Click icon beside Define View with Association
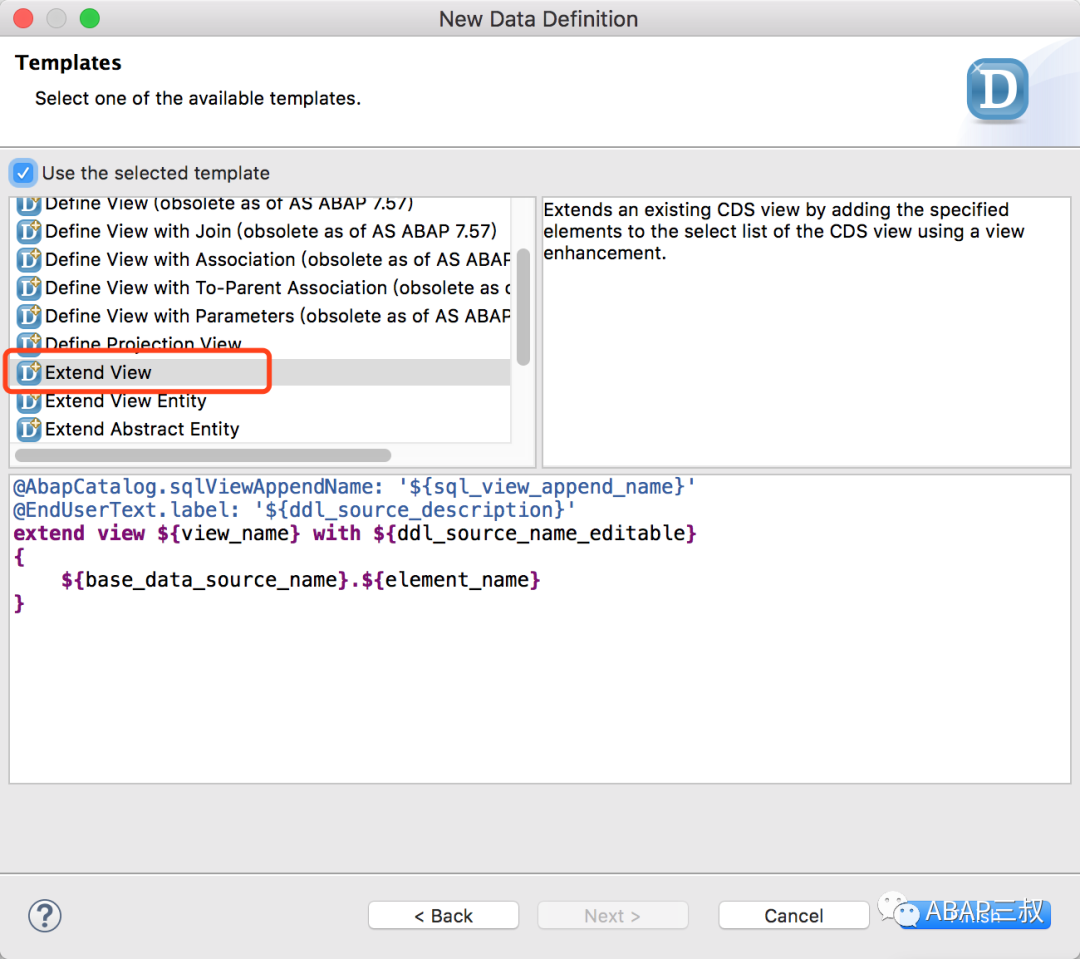1080x959 pixels. coord(29,259)
